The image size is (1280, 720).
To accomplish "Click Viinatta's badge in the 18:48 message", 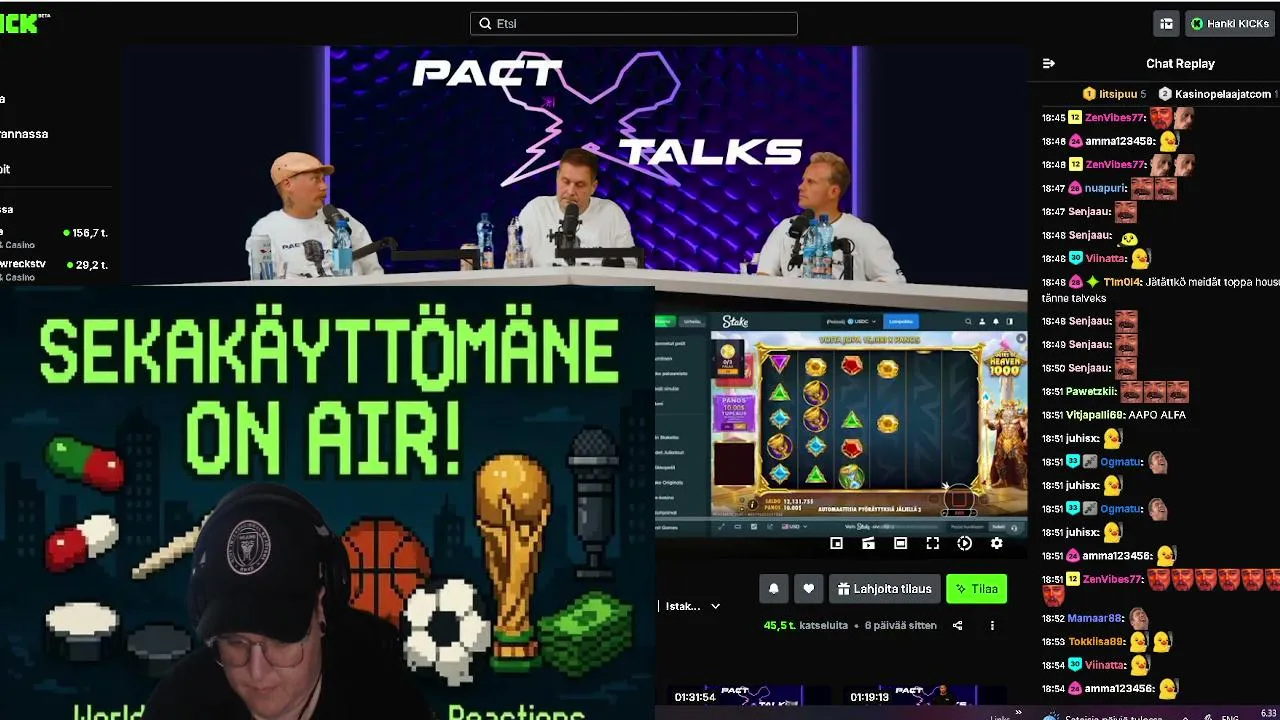I will click(x=1075, y=258).
